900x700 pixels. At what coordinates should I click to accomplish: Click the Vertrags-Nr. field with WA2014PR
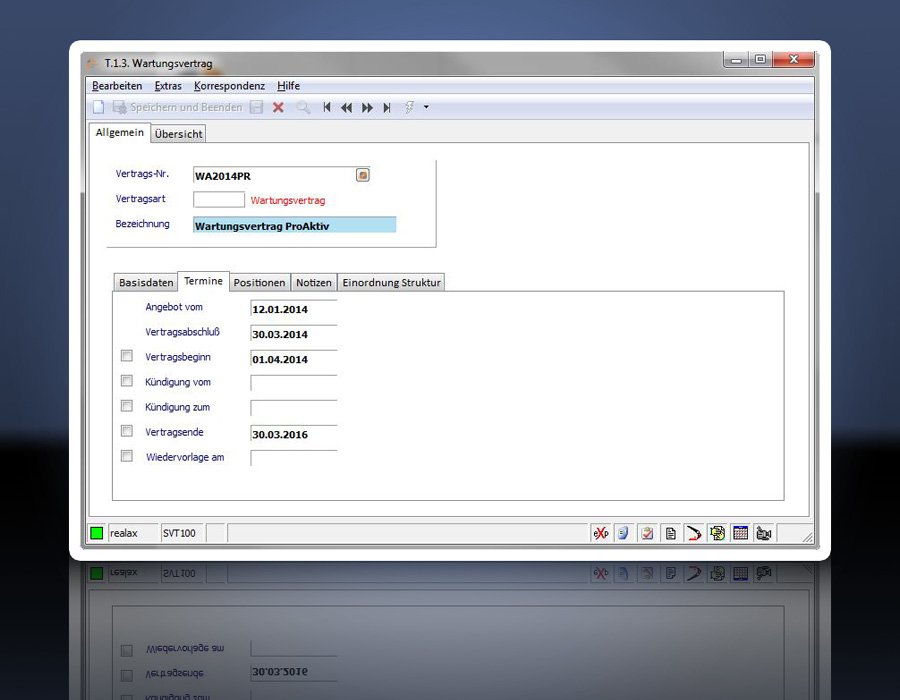click(x=274, y=176)
